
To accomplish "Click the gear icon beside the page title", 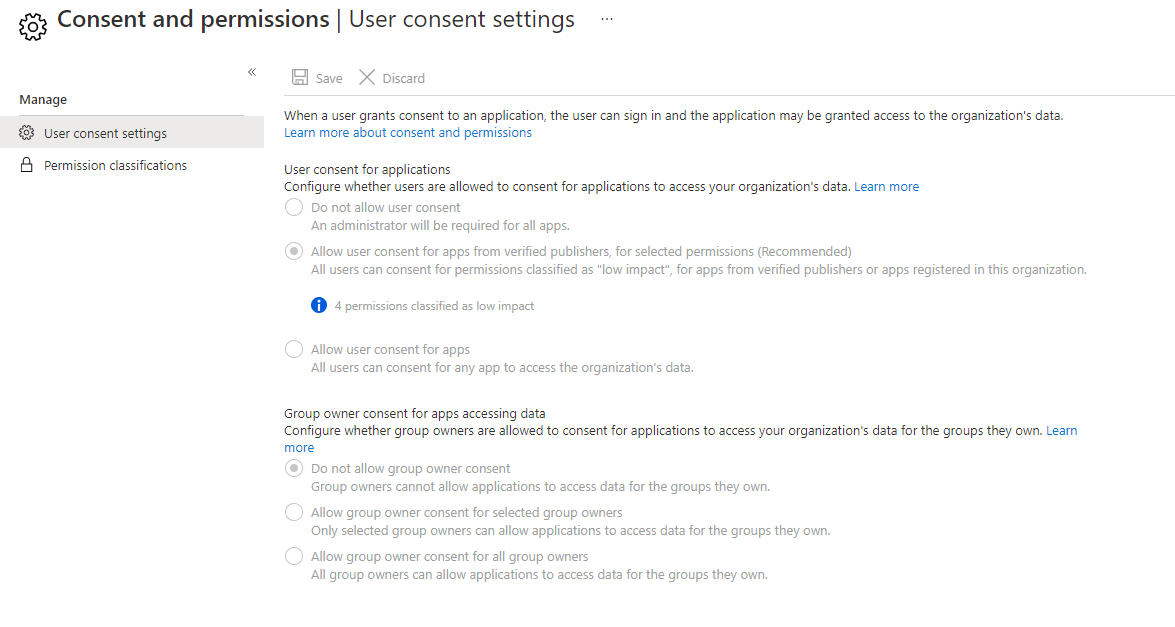I will click(x=32, y=26).
